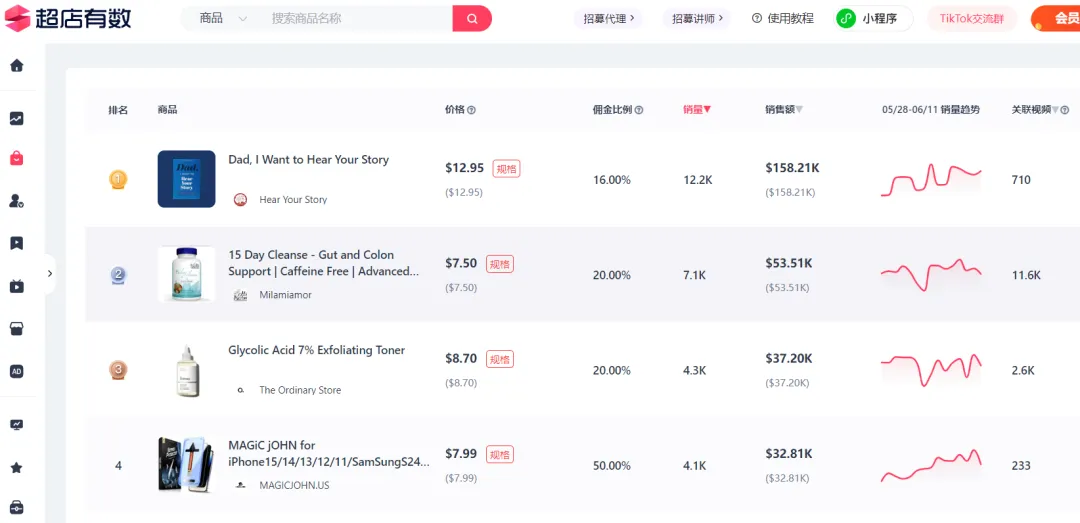Click the help icon beside 关联视频
Viewport: 1080px width, 523px height.
click(1065, 110)
